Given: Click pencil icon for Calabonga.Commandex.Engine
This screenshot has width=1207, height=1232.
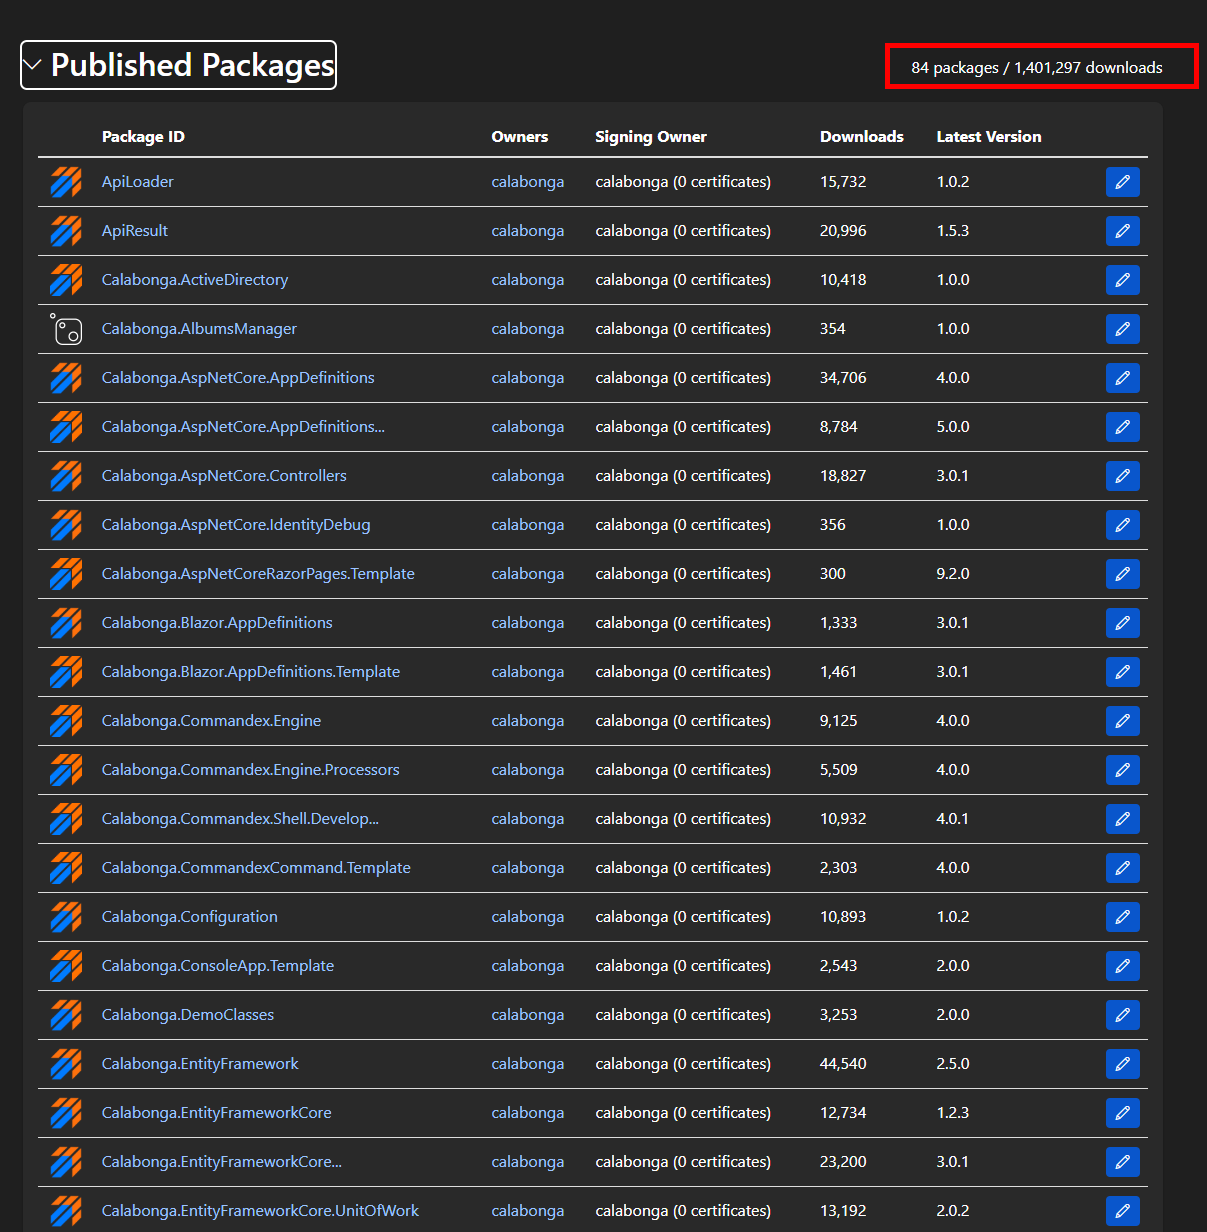Looking at the screenshot, I should tap(1122, 721).
